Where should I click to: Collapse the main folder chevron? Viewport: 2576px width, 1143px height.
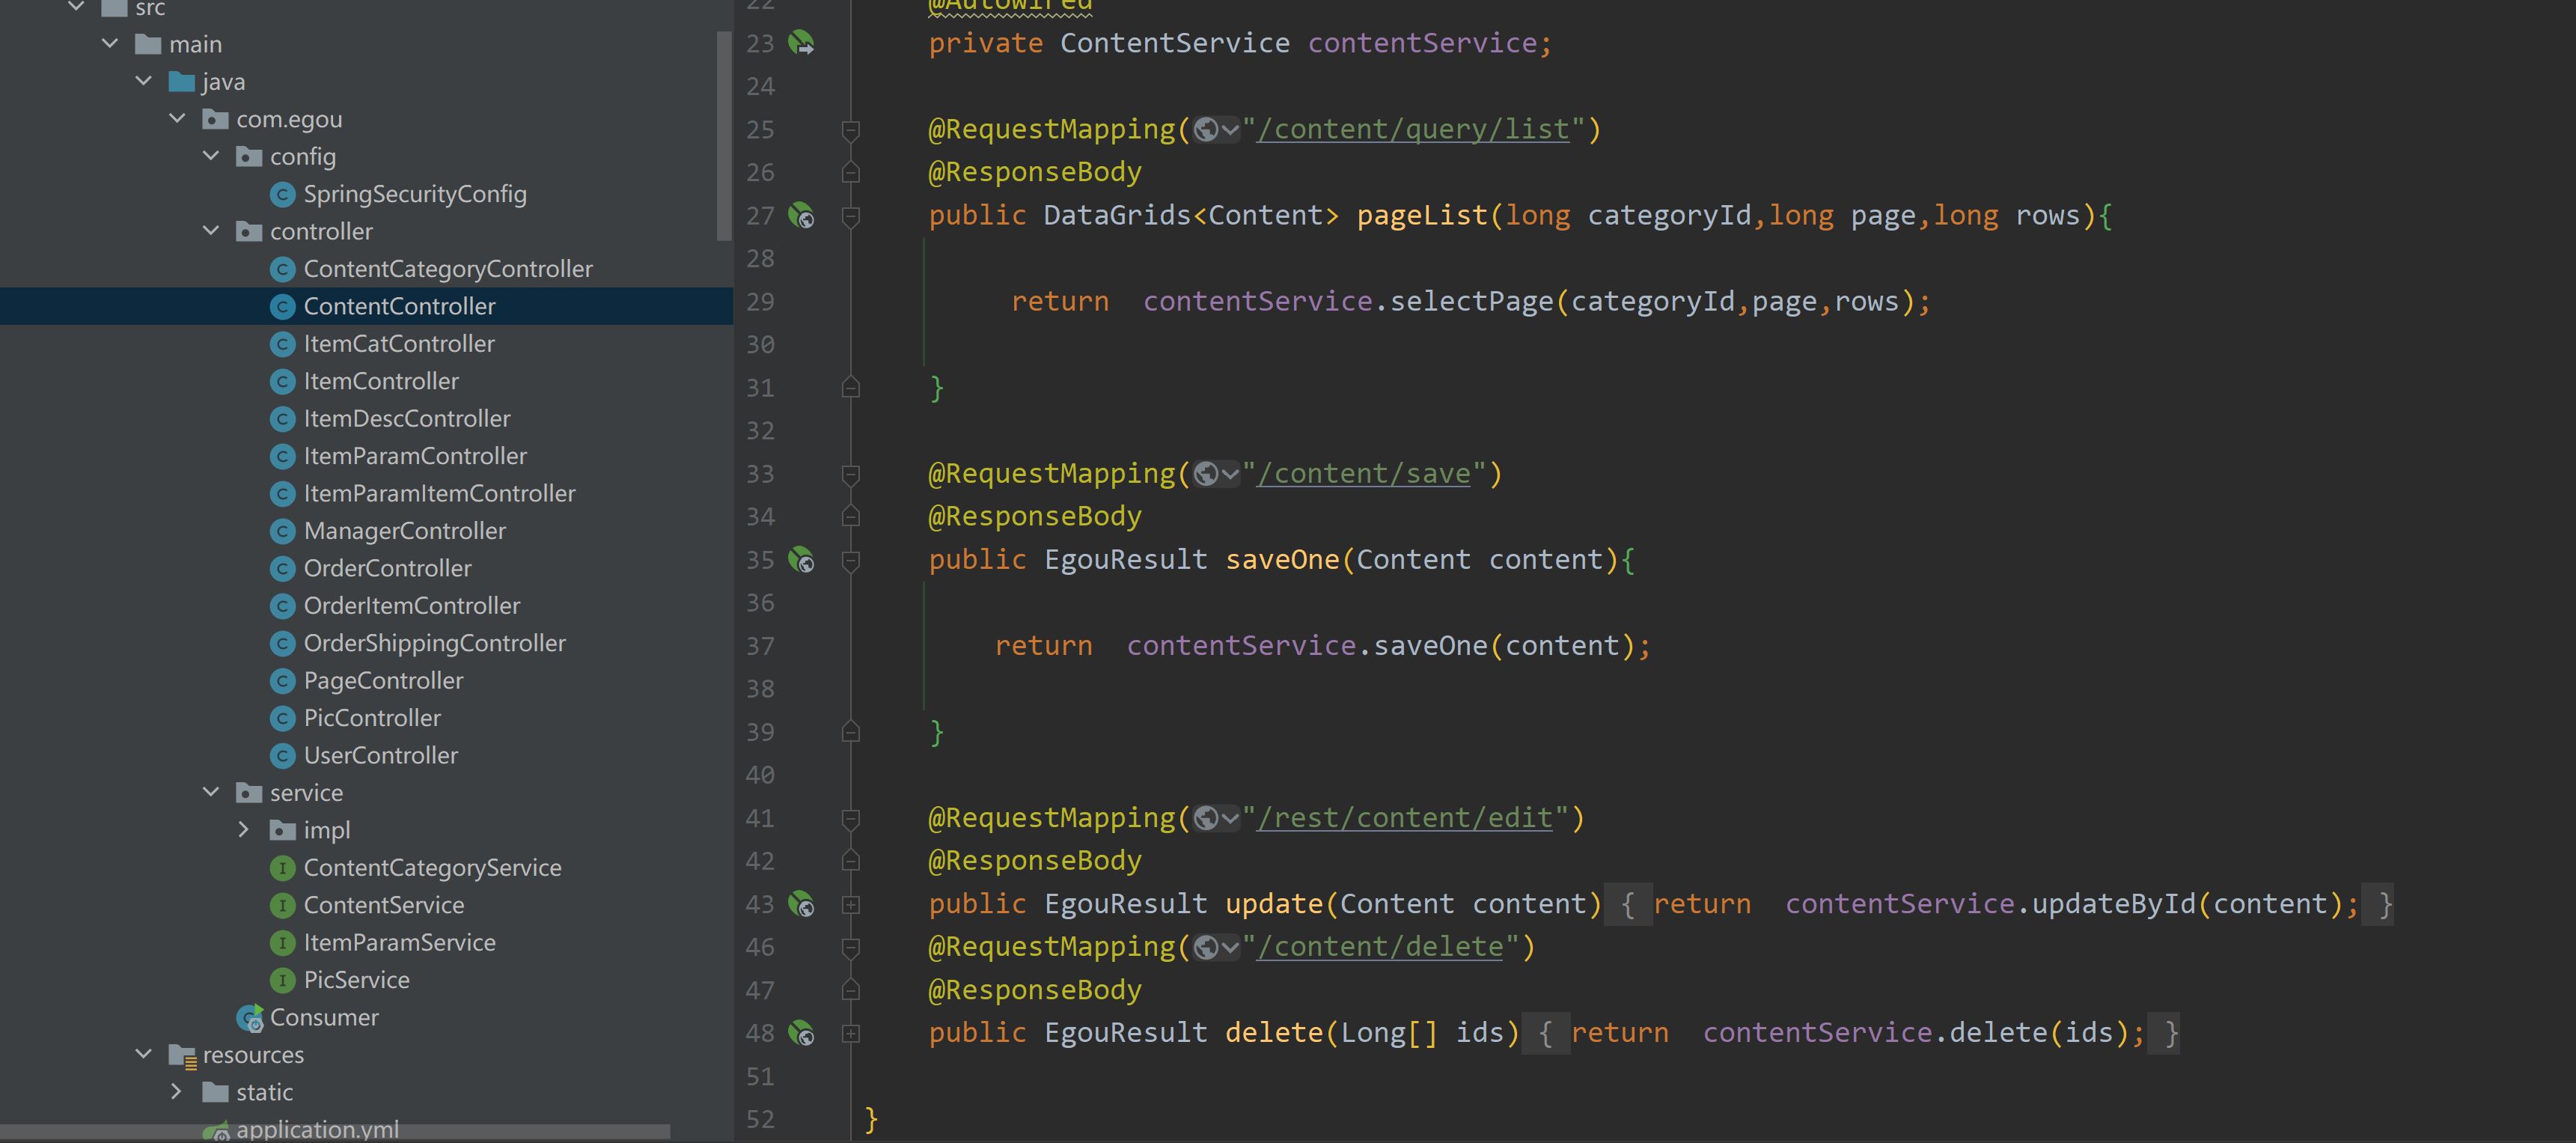(x=110, y=44)
